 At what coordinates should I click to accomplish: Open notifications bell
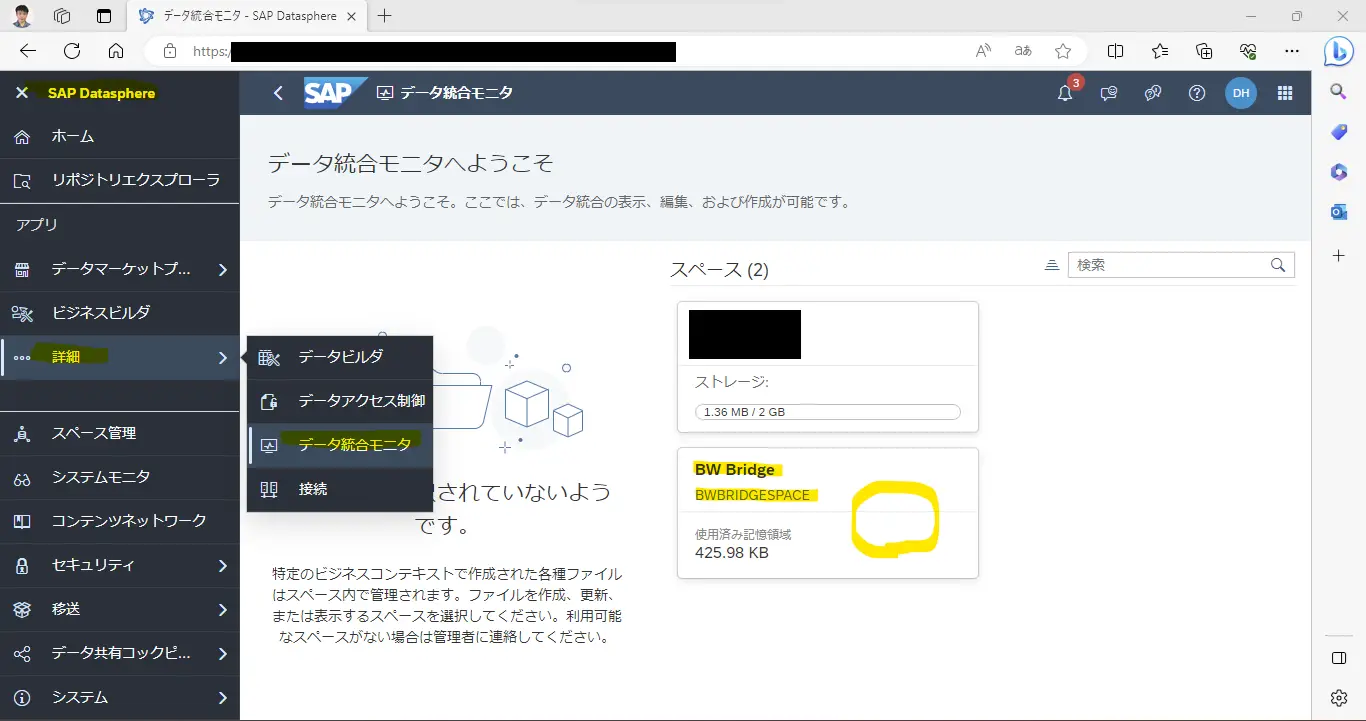[1065, 93]
